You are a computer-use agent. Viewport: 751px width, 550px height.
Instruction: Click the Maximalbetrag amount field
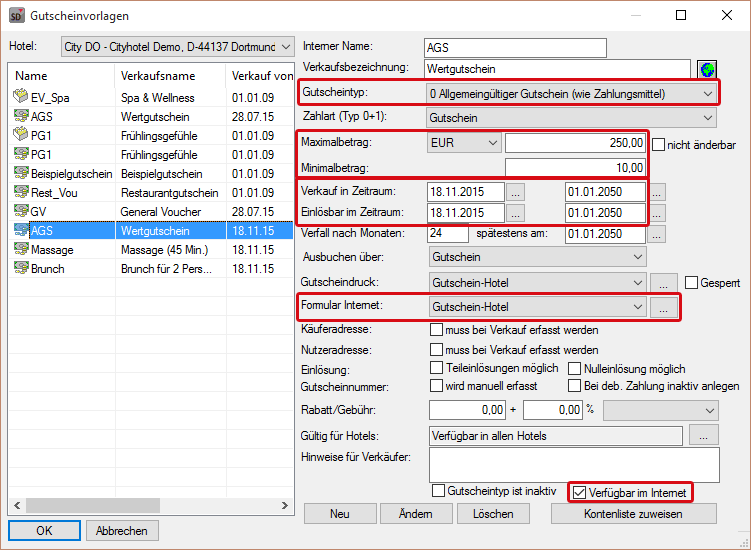(x=575, y=143)
